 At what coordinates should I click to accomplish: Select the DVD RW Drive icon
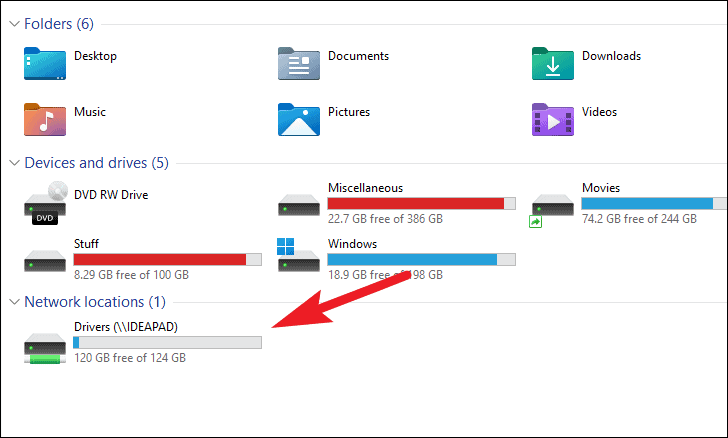(x=45, y=203)
